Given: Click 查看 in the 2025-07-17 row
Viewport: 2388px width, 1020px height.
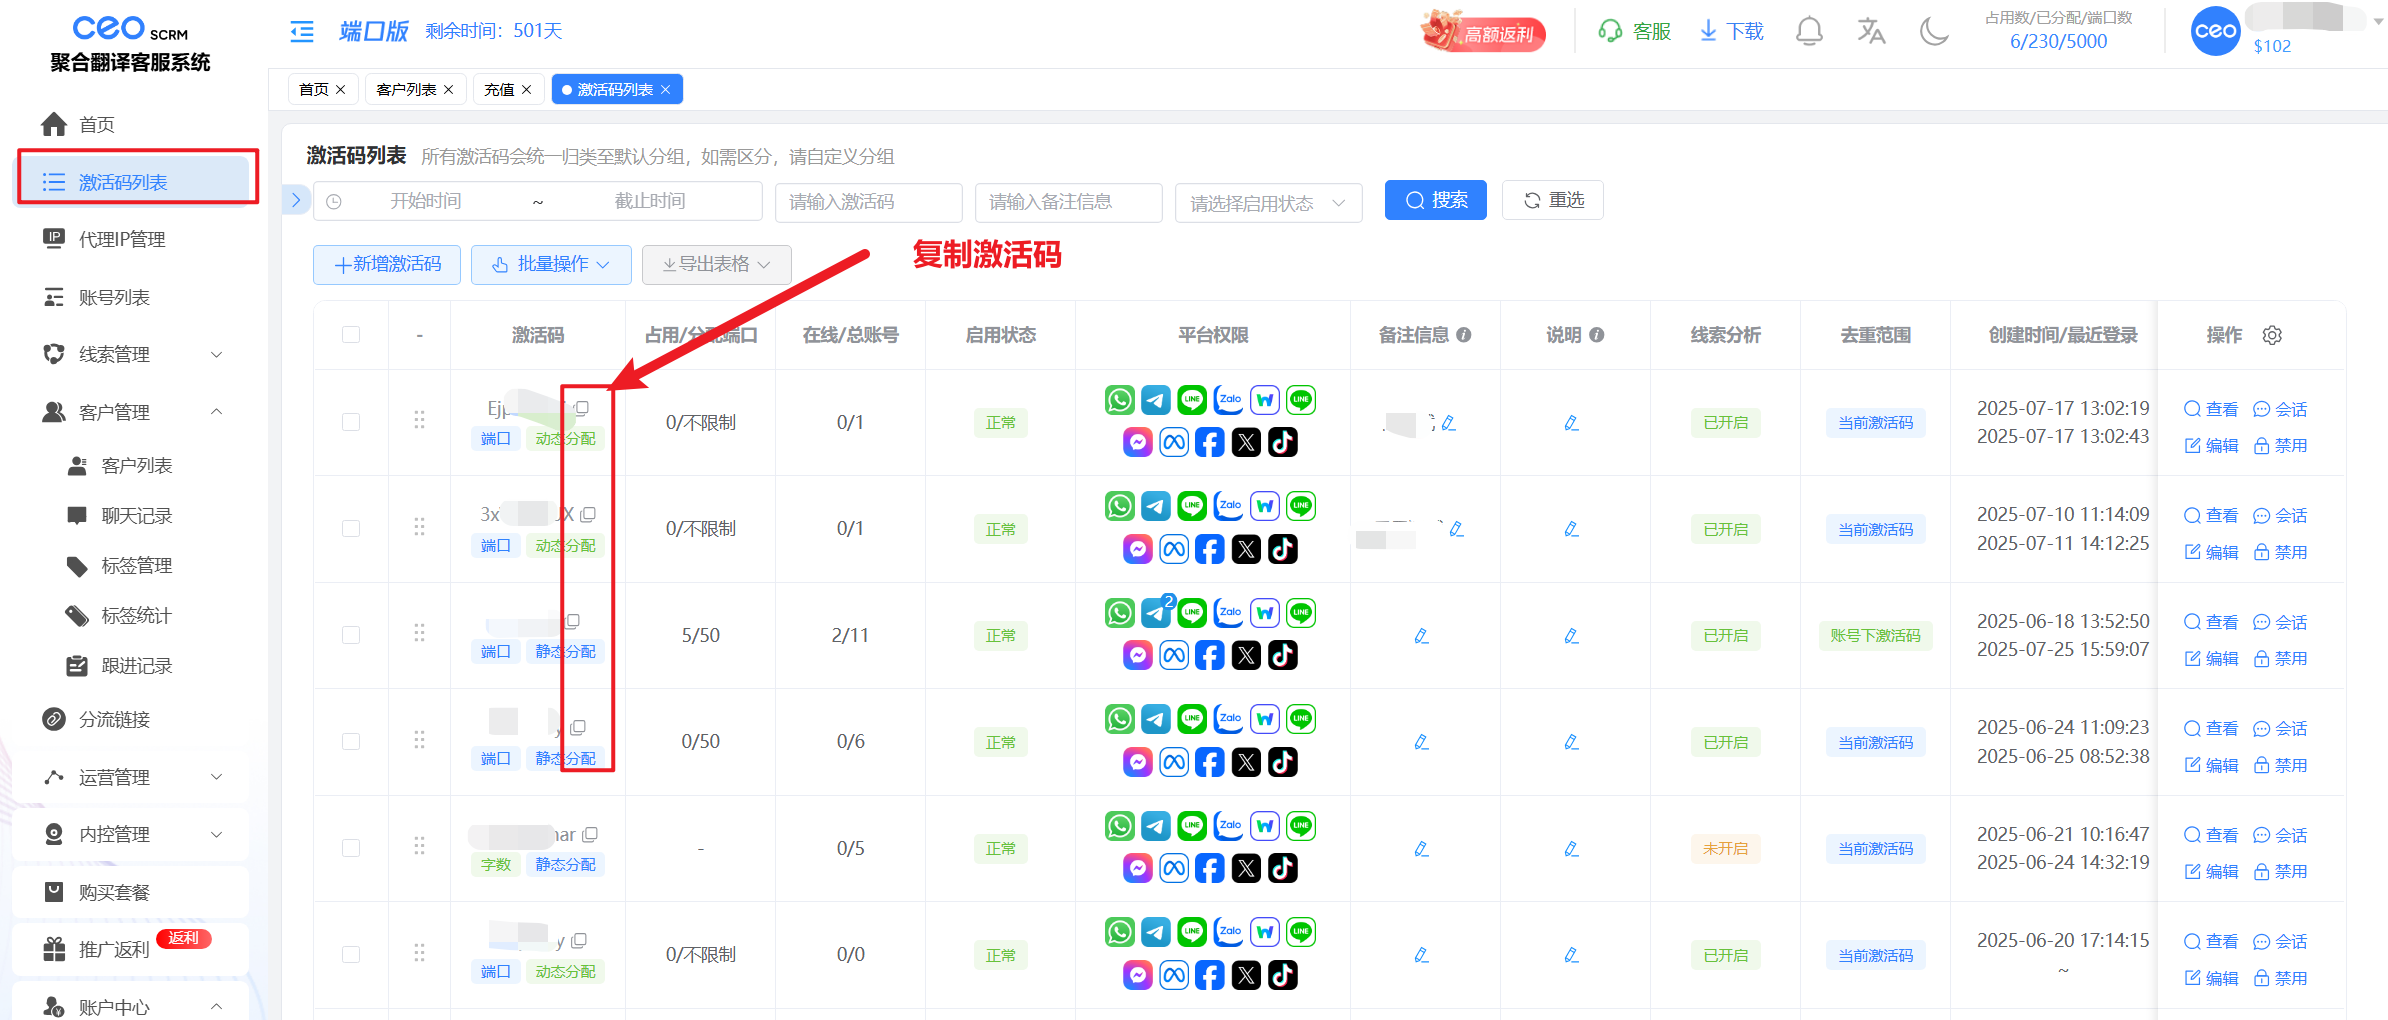Looking at the screenshot, I should click(x=2211, y=409).
